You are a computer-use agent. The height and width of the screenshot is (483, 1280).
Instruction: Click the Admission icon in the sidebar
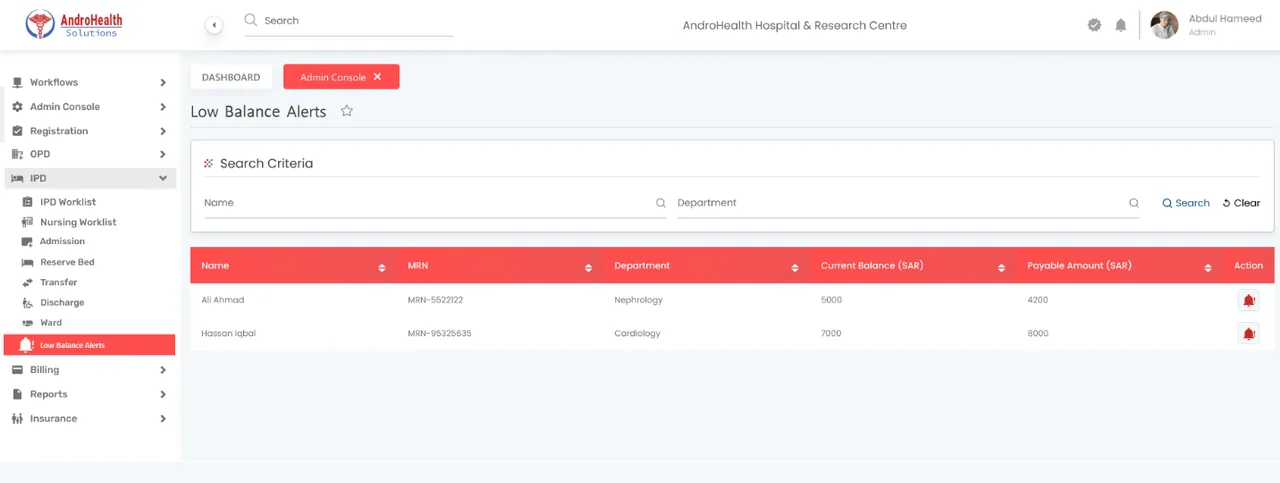(28, 242)
